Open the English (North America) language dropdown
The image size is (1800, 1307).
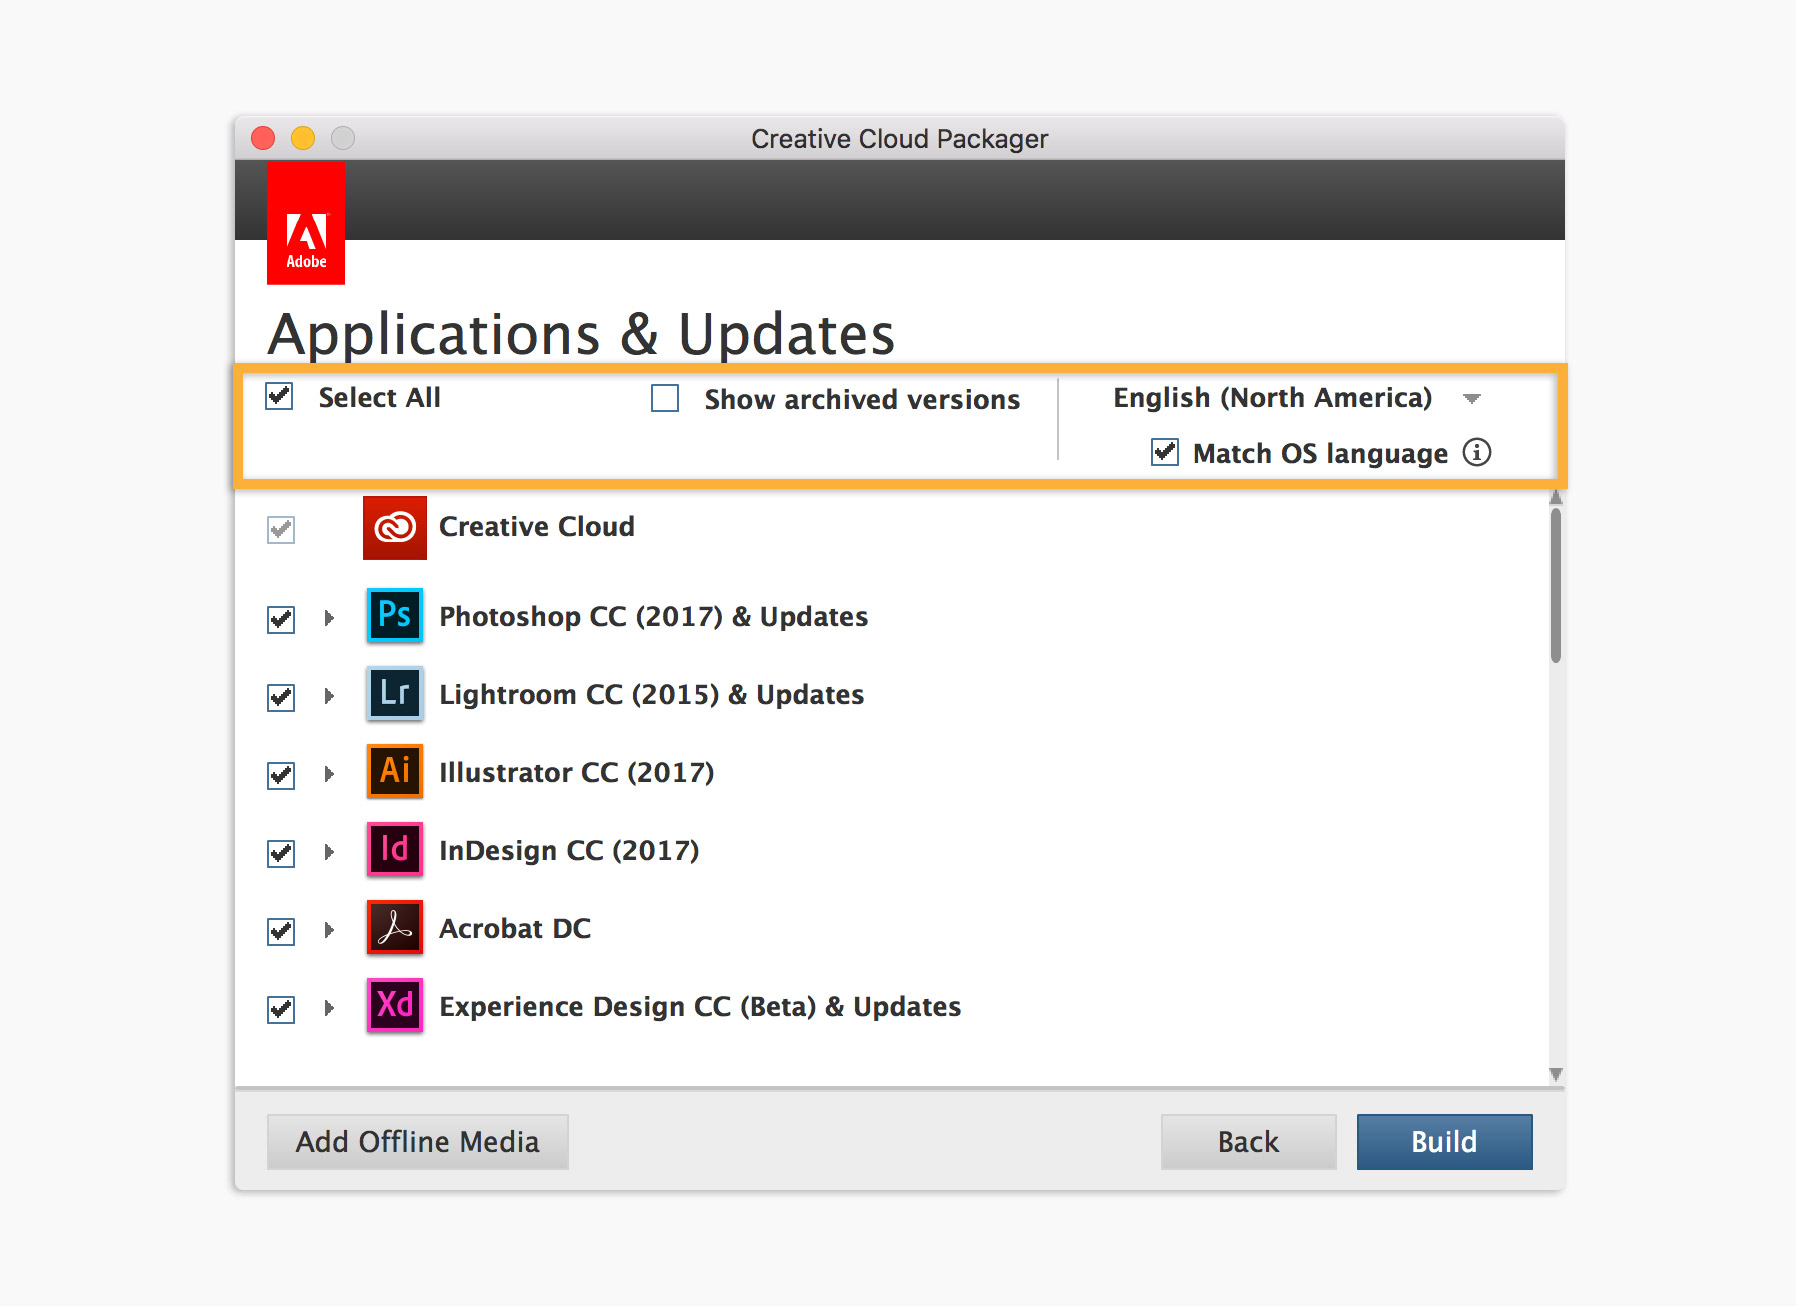click(x=1297, y=398)
